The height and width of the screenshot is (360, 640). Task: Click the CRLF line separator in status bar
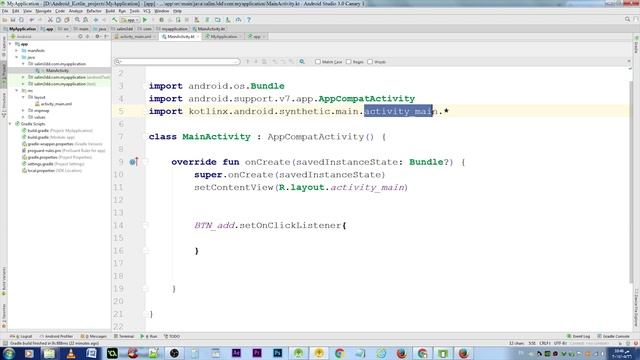coord(545,343)
